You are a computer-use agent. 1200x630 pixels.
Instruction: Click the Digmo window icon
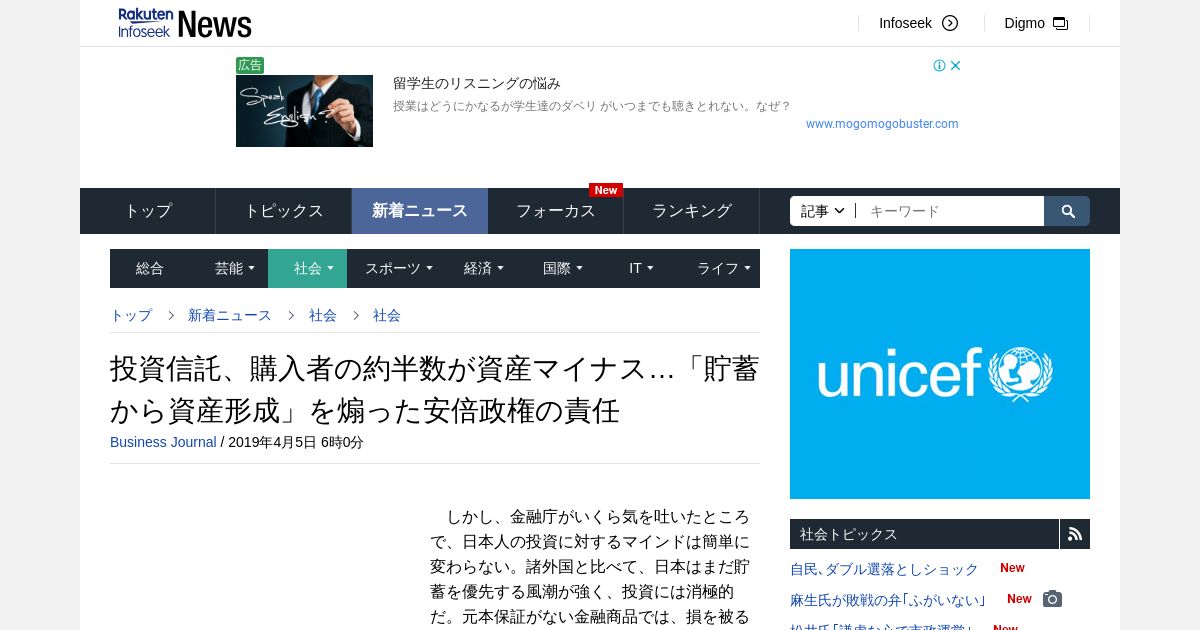(x=1061, y=23)
